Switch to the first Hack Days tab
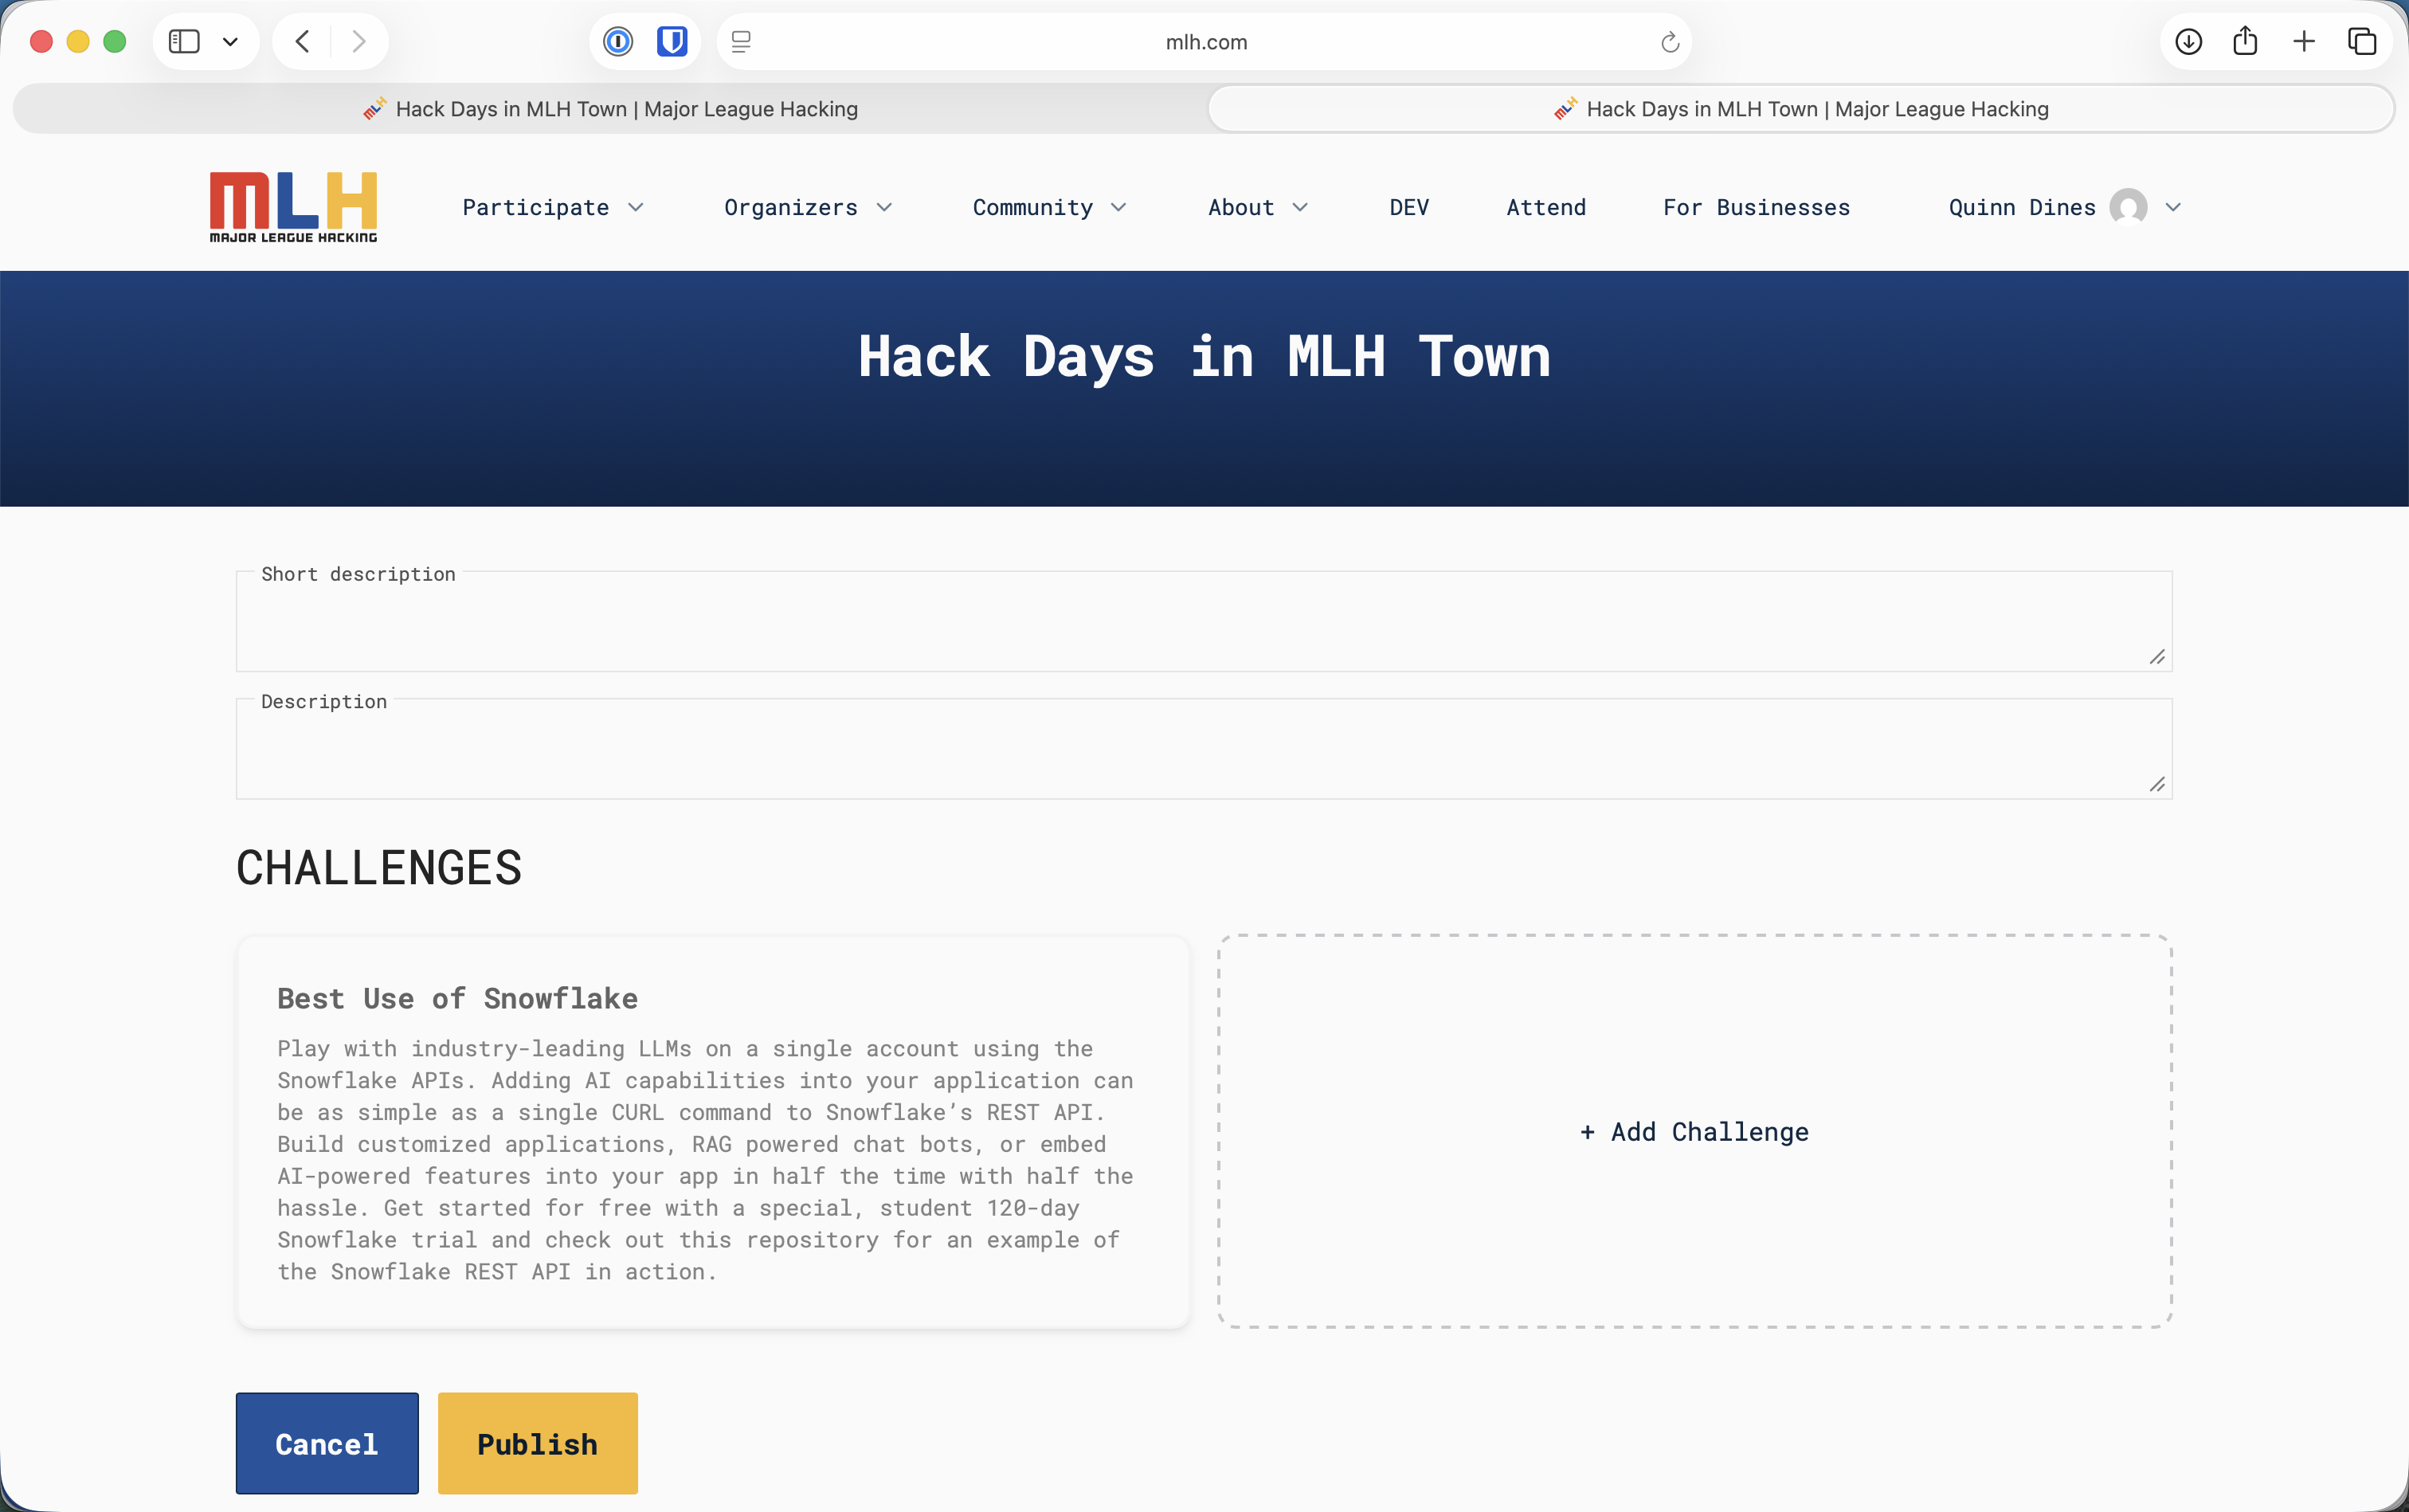The height and width of the screenshot is (1512, 2409). 610,109
